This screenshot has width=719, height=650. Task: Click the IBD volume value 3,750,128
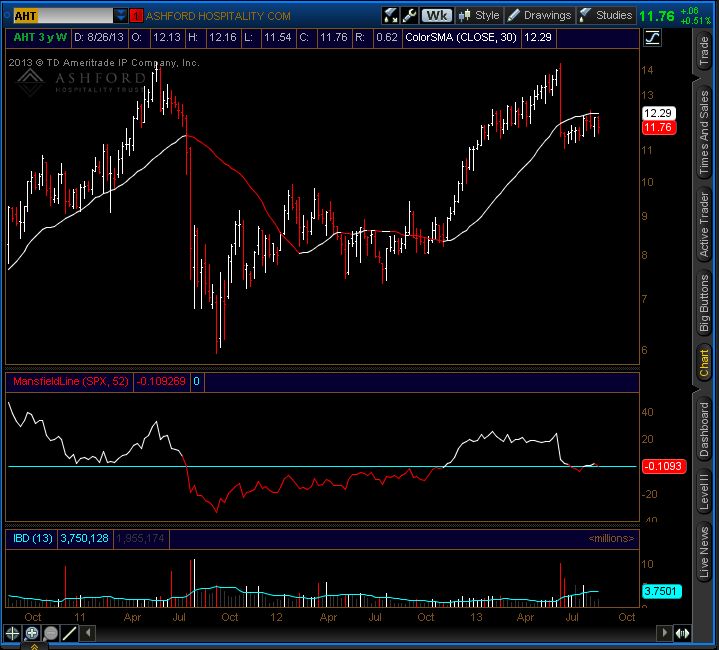tap(84, 538)
